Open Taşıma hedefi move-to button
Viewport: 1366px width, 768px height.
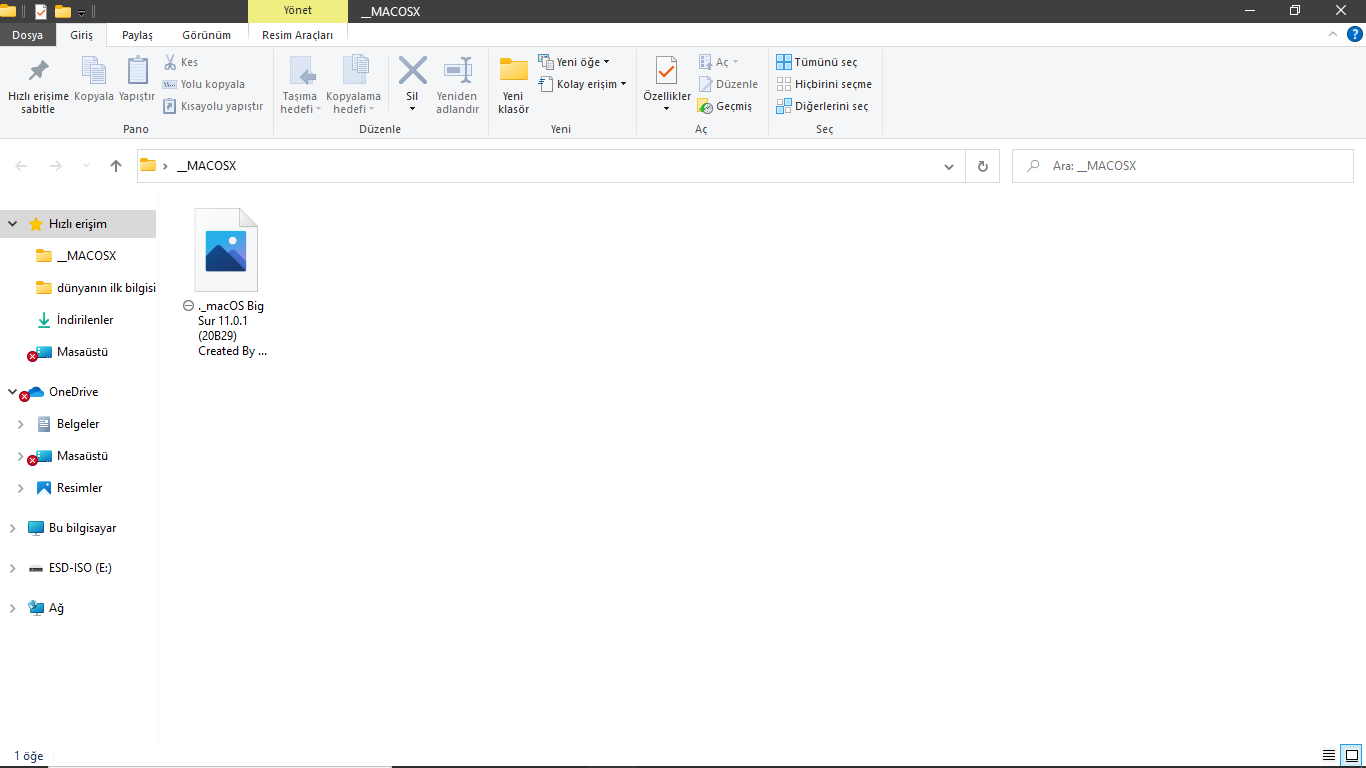(300, 86)
